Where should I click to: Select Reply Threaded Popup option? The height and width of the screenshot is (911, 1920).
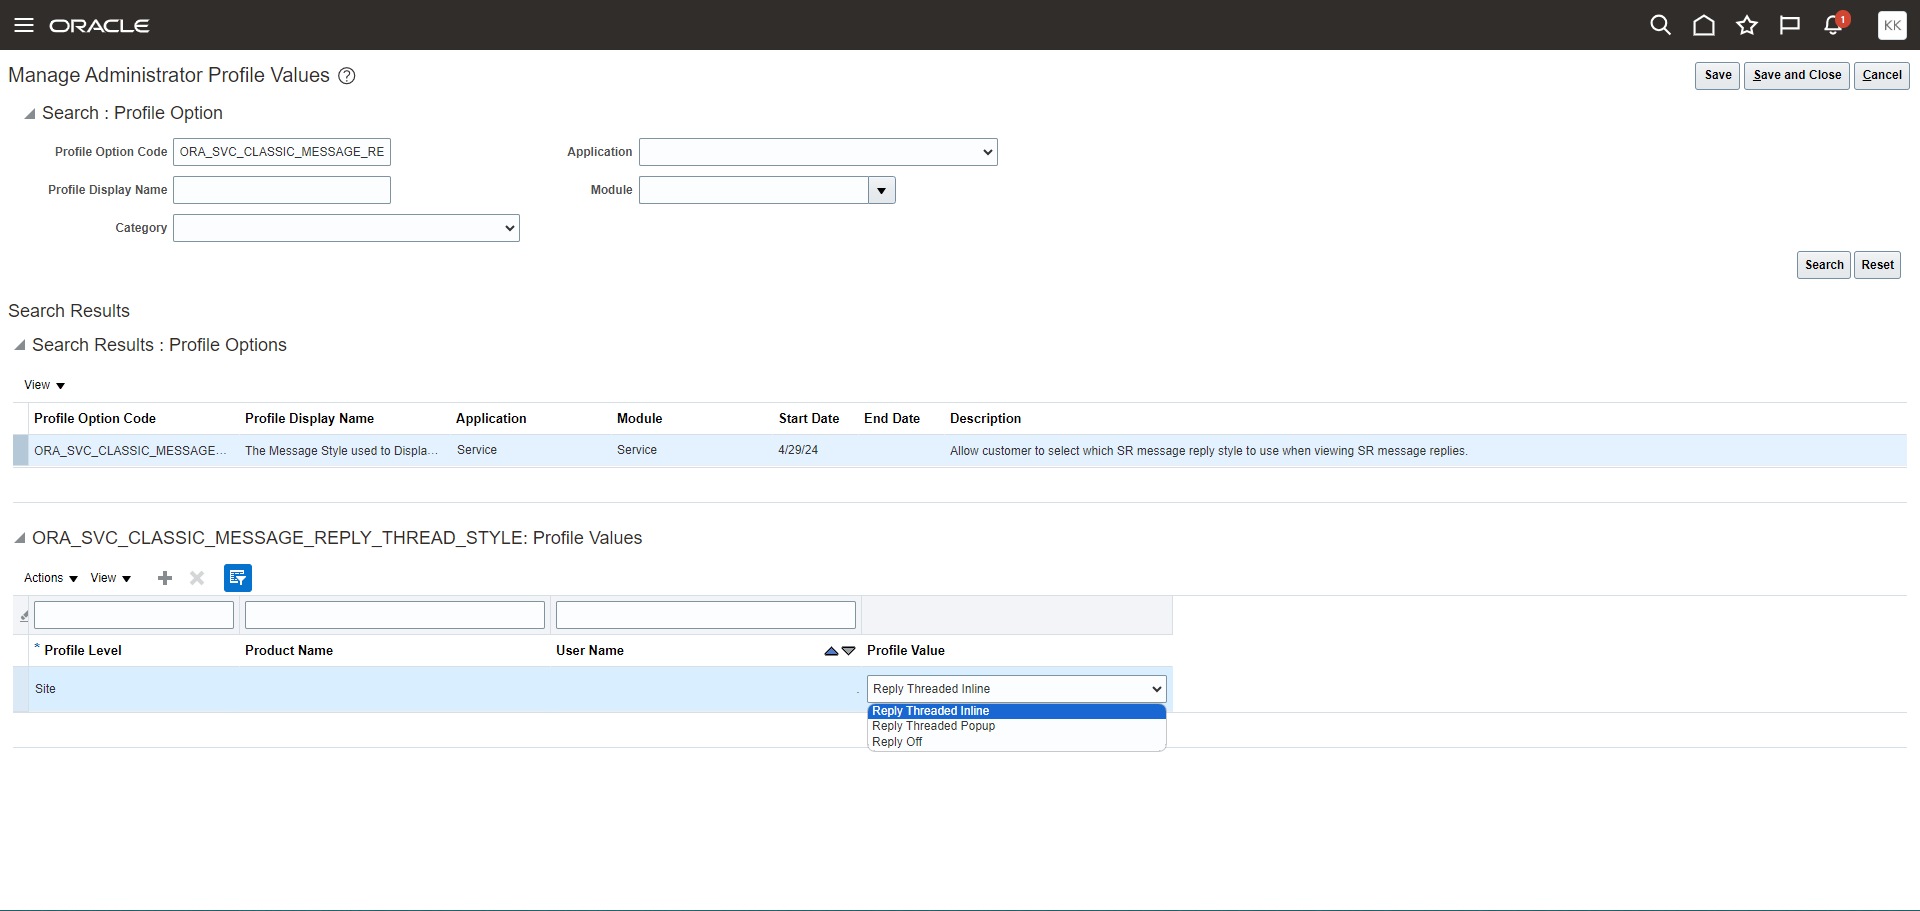(x=1017, y=726)
